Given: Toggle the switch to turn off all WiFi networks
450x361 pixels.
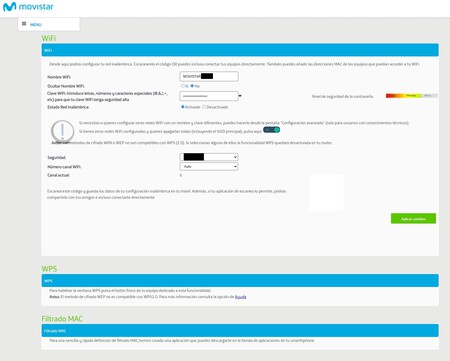Looking at the screenshot, I should pos(271,130).
